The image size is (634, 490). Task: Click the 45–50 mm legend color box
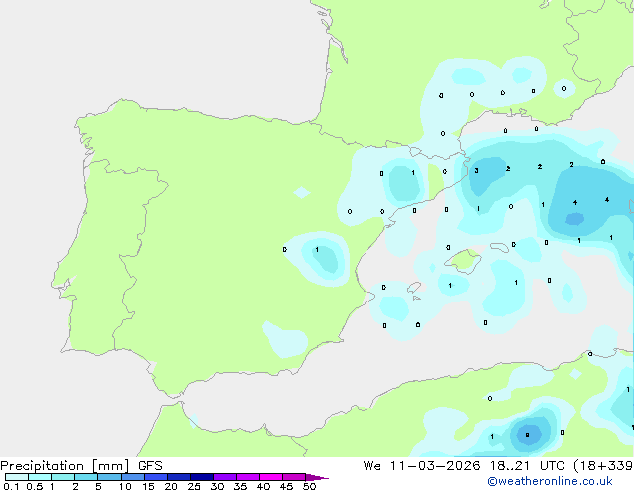coord(294,477)
